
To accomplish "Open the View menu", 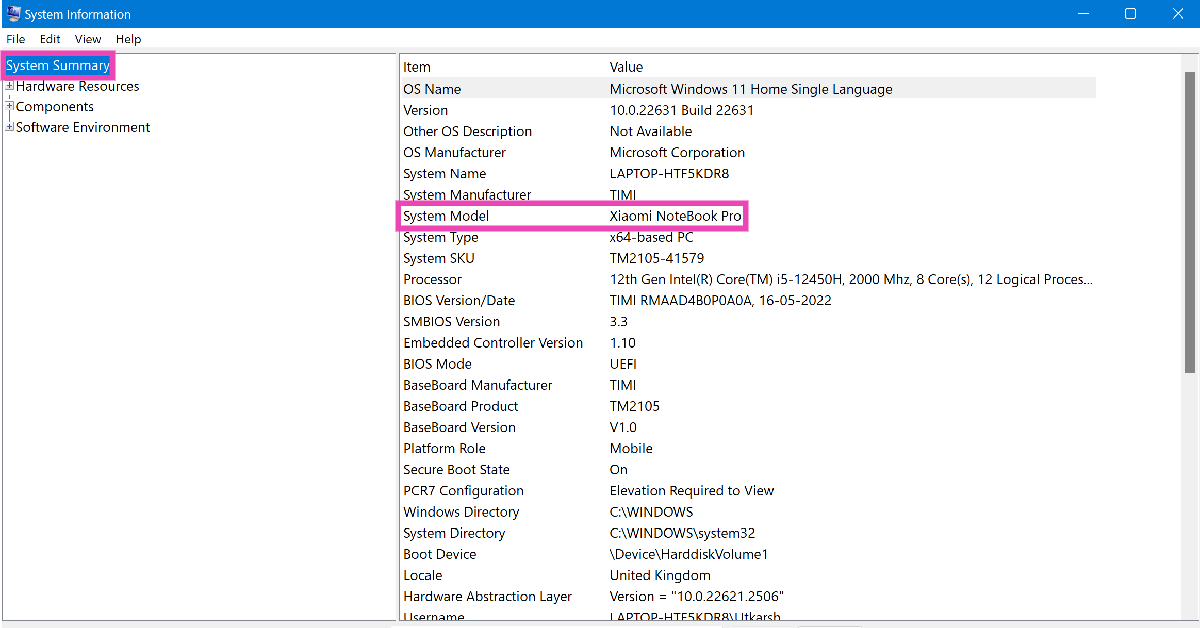I will click(x=88, y=39).
